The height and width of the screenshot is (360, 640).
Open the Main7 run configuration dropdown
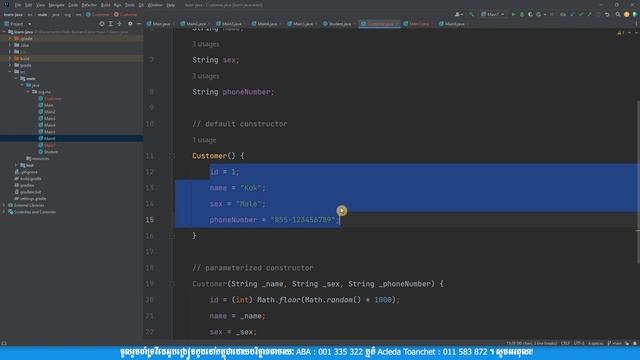pos(493,14)
